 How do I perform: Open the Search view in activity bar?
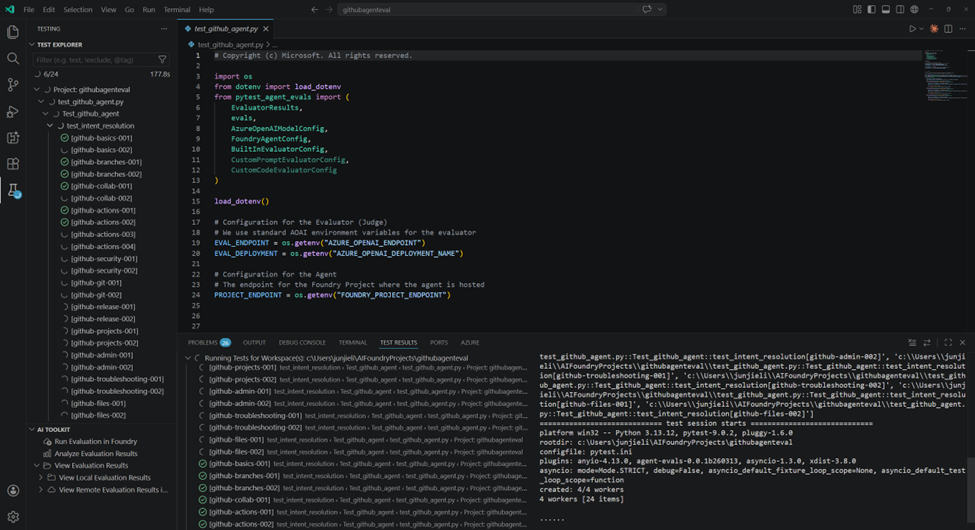13,59
